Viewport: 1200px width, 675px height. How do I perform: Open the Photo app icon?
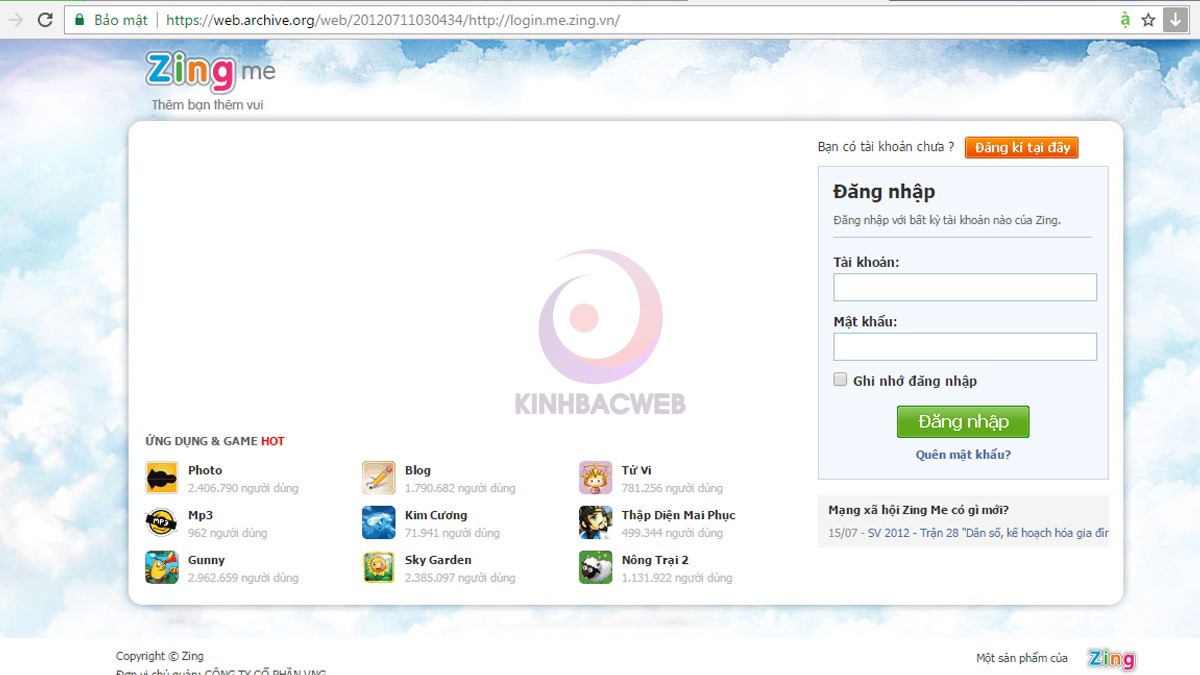pyautogui.click(x=161, y=478)
